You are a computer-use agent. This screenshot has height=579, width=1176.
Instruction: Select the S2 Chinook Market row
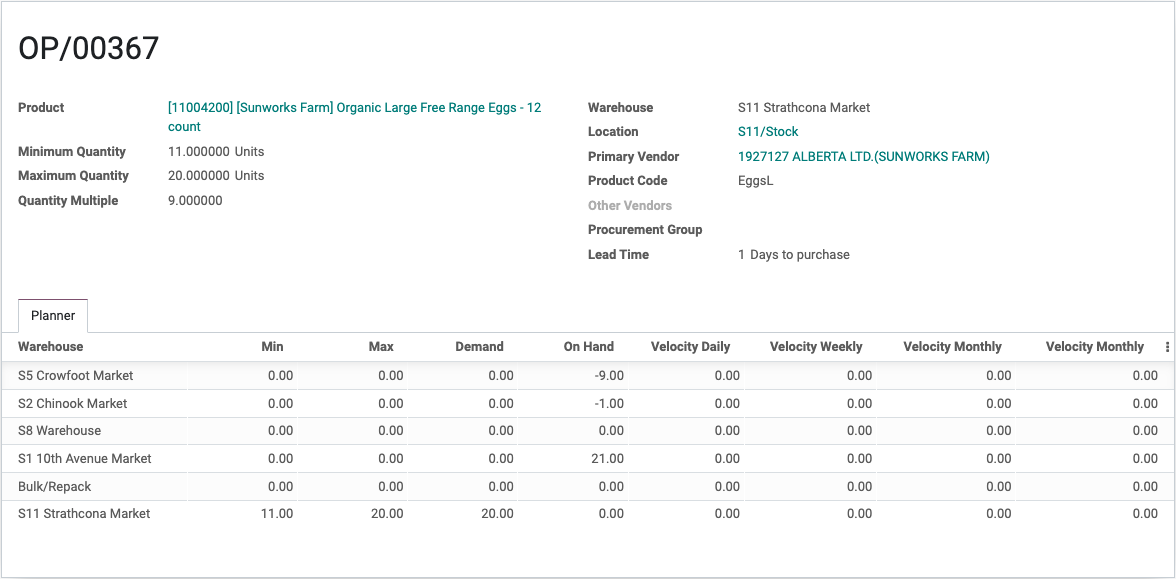tap(588, 404)
